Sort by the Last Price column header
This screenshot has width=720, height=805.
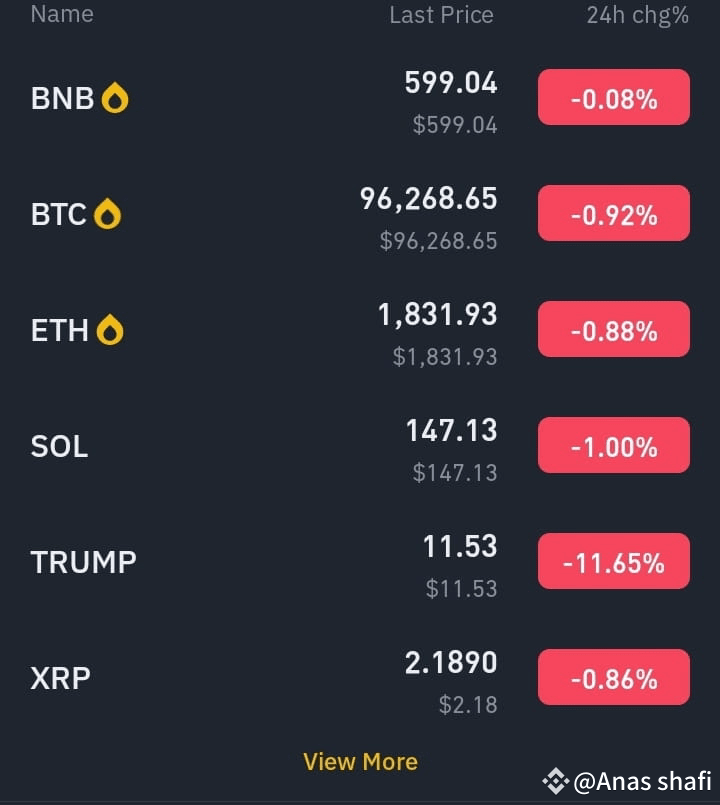(442, 15)
